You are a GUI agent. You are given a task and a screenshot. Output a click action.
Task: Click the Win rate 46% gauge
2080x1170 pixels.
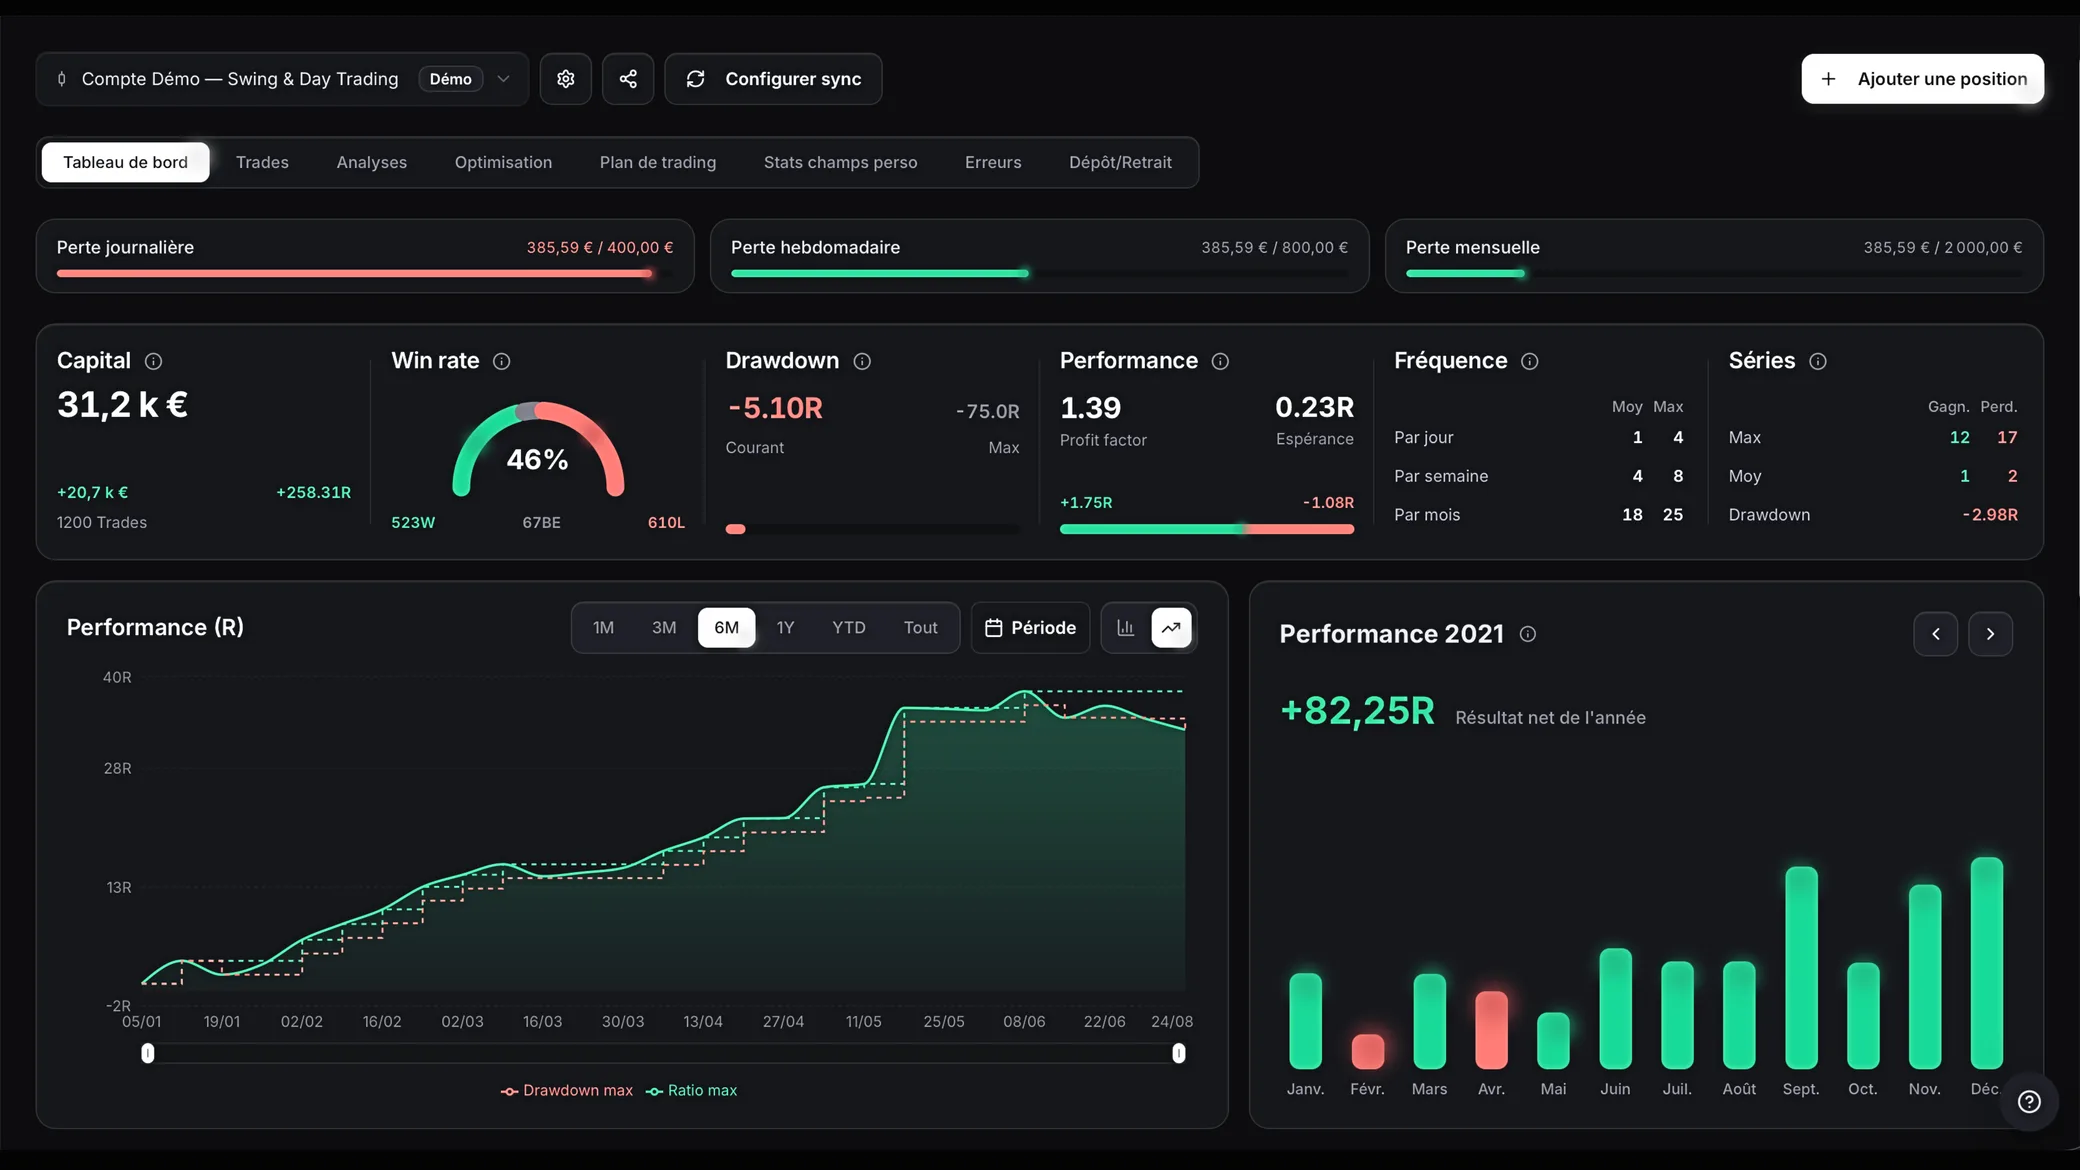[x=538, y=451]
